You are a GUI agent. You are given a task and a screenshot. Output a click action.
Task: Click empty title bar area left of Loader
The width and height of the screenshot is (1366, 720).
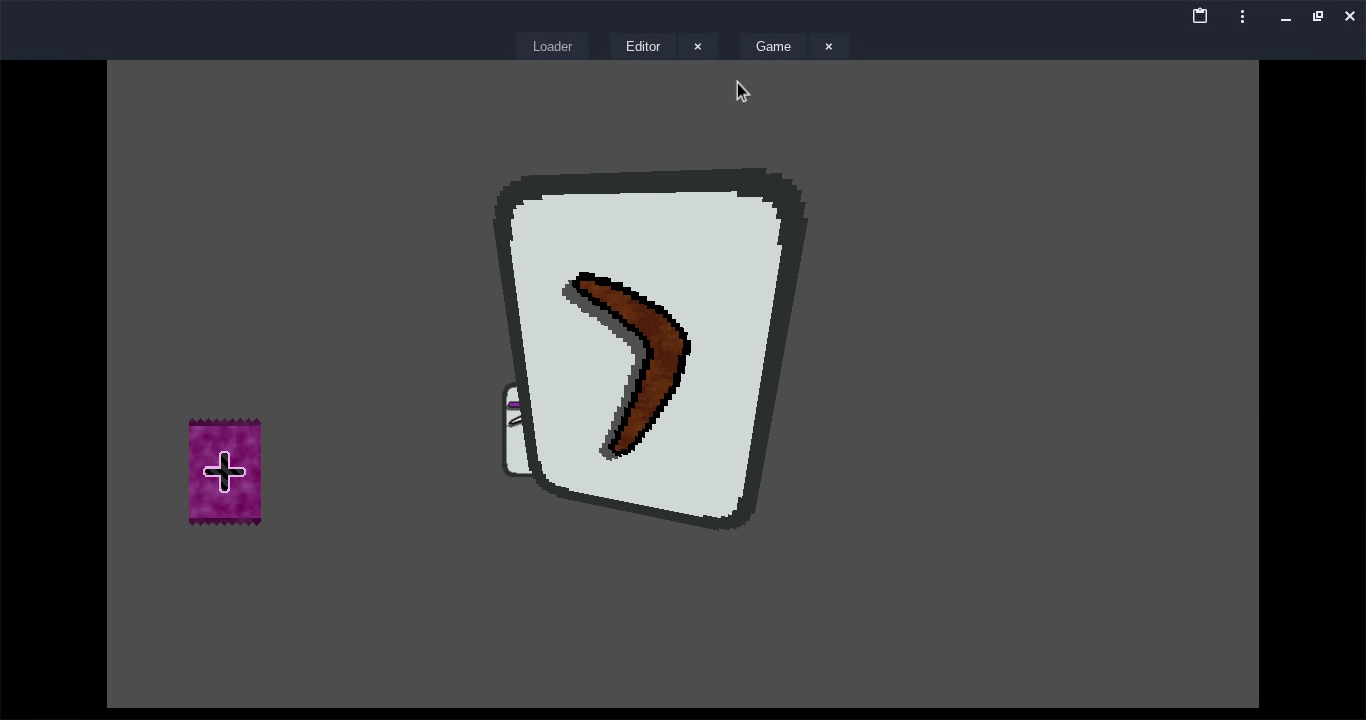(x=250, y=30)
